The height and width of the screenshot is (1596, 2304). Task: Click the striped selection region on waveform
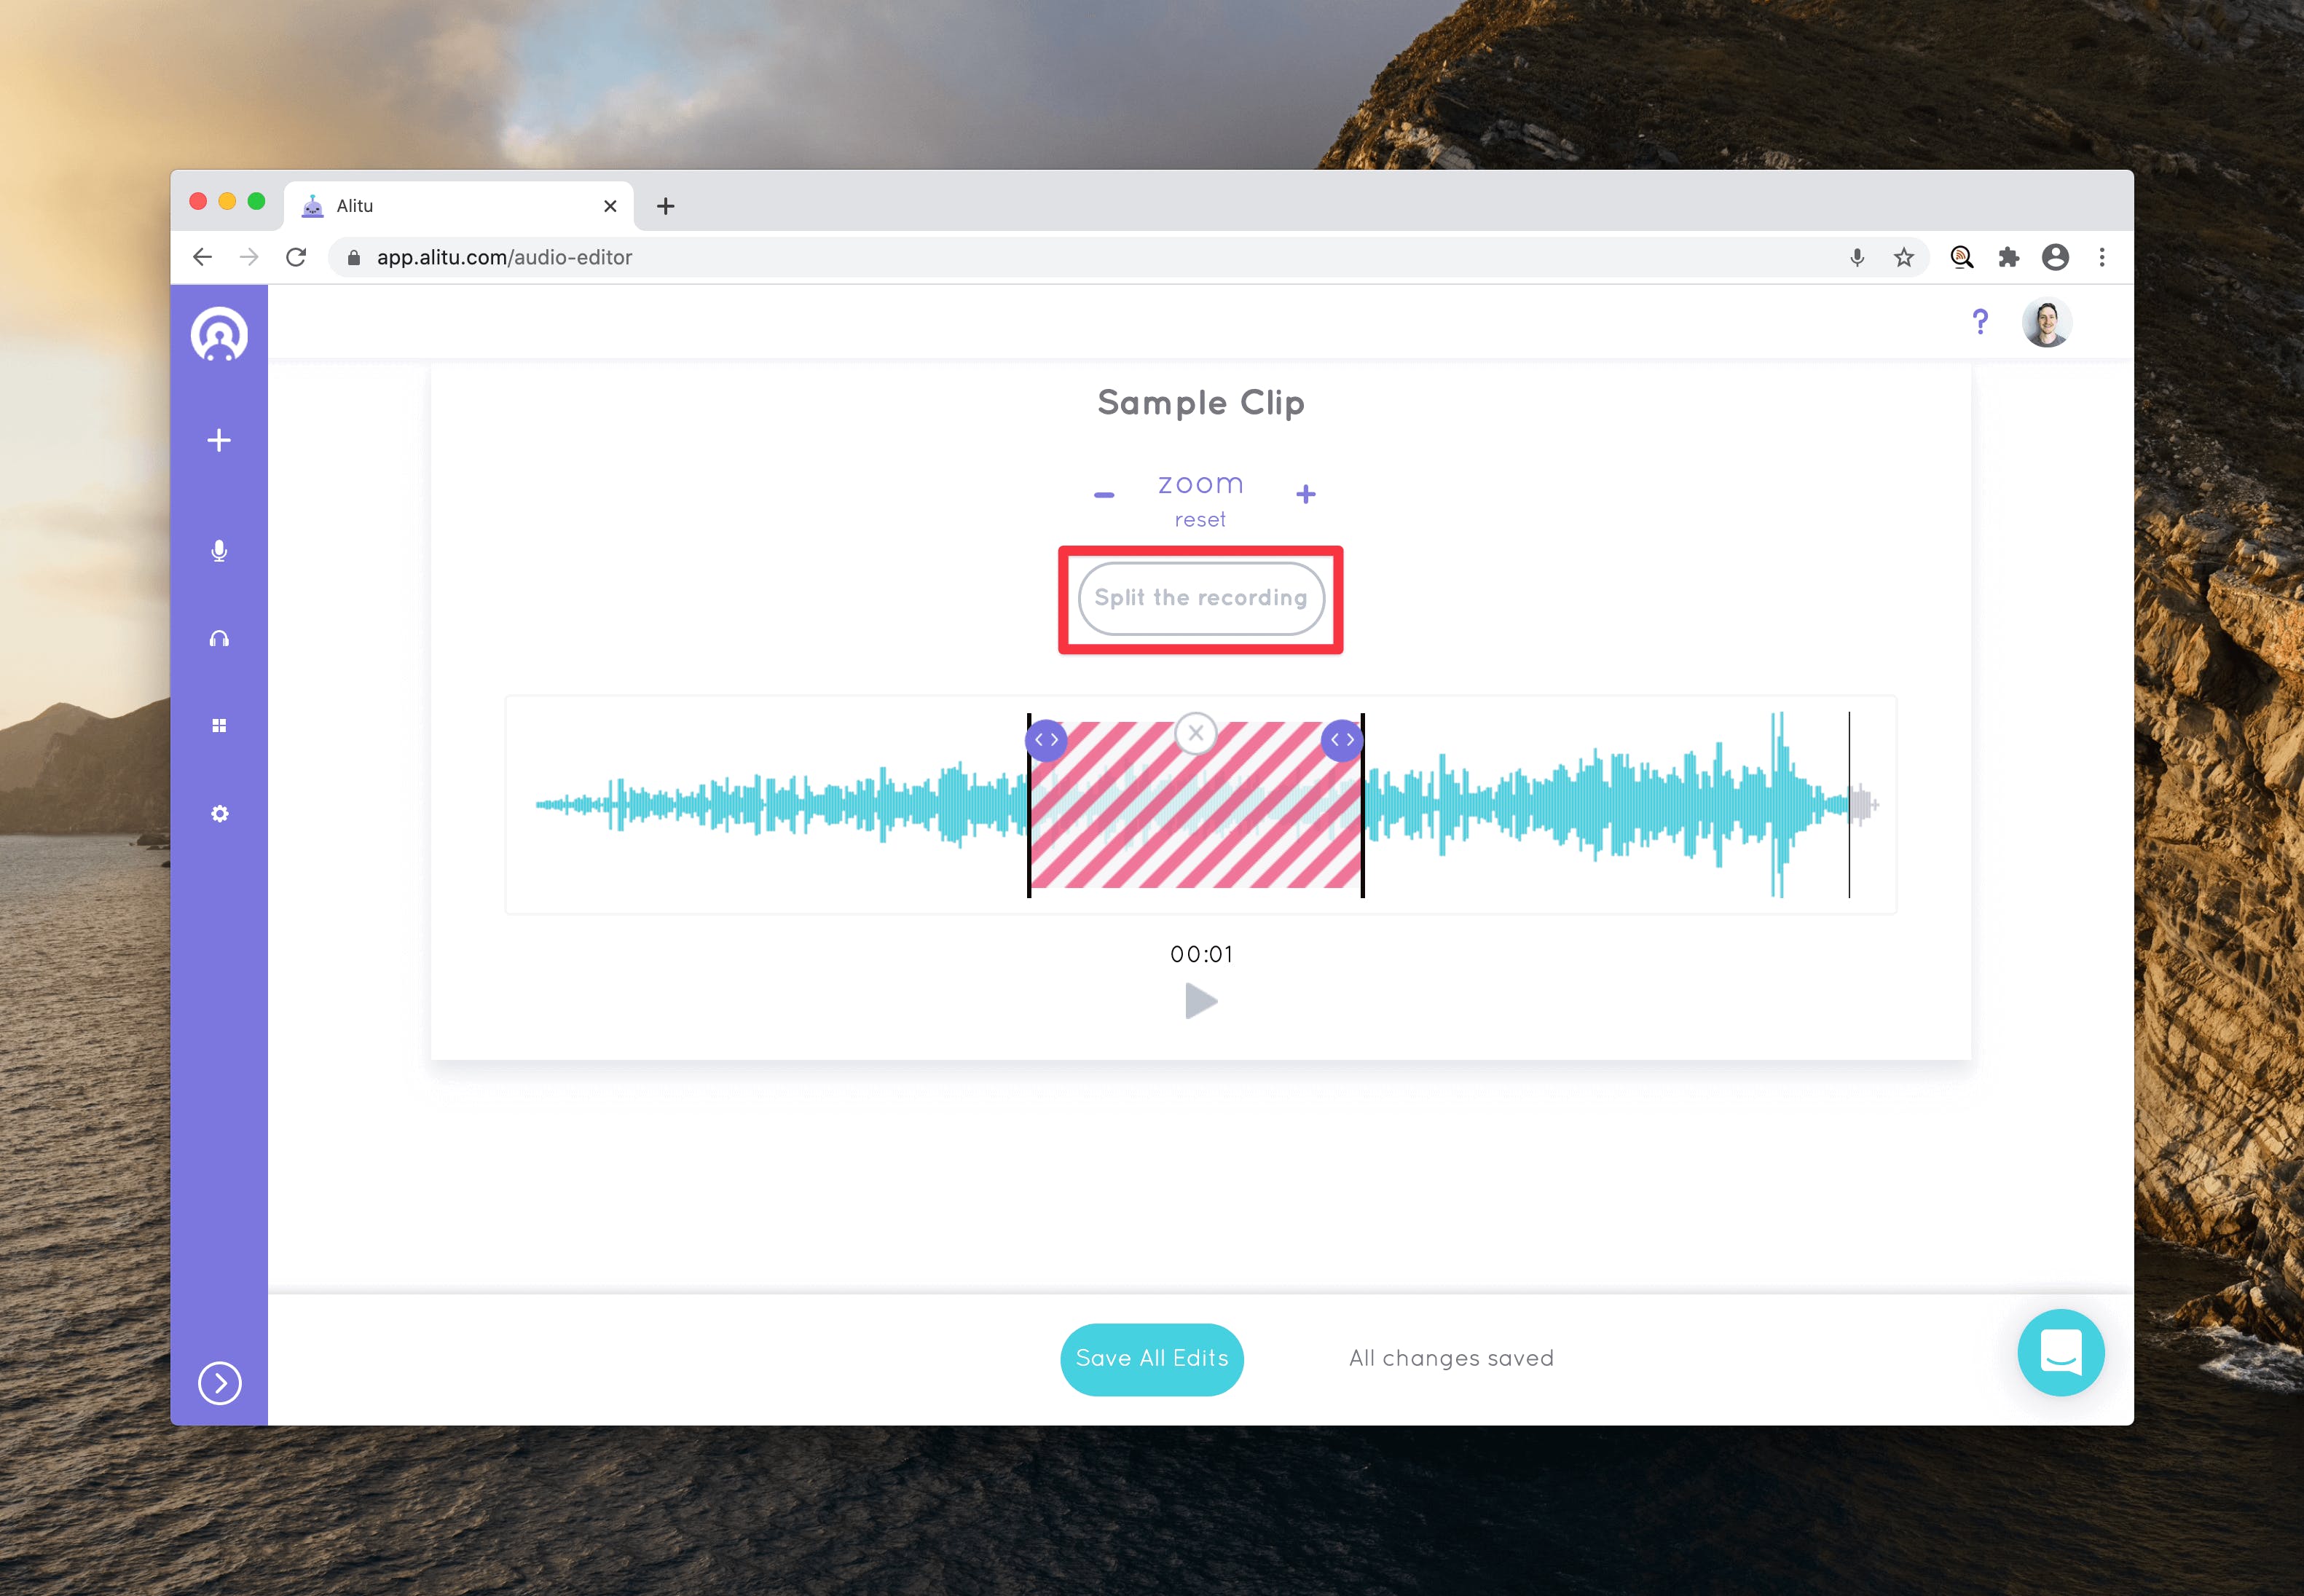[1198, 803]
